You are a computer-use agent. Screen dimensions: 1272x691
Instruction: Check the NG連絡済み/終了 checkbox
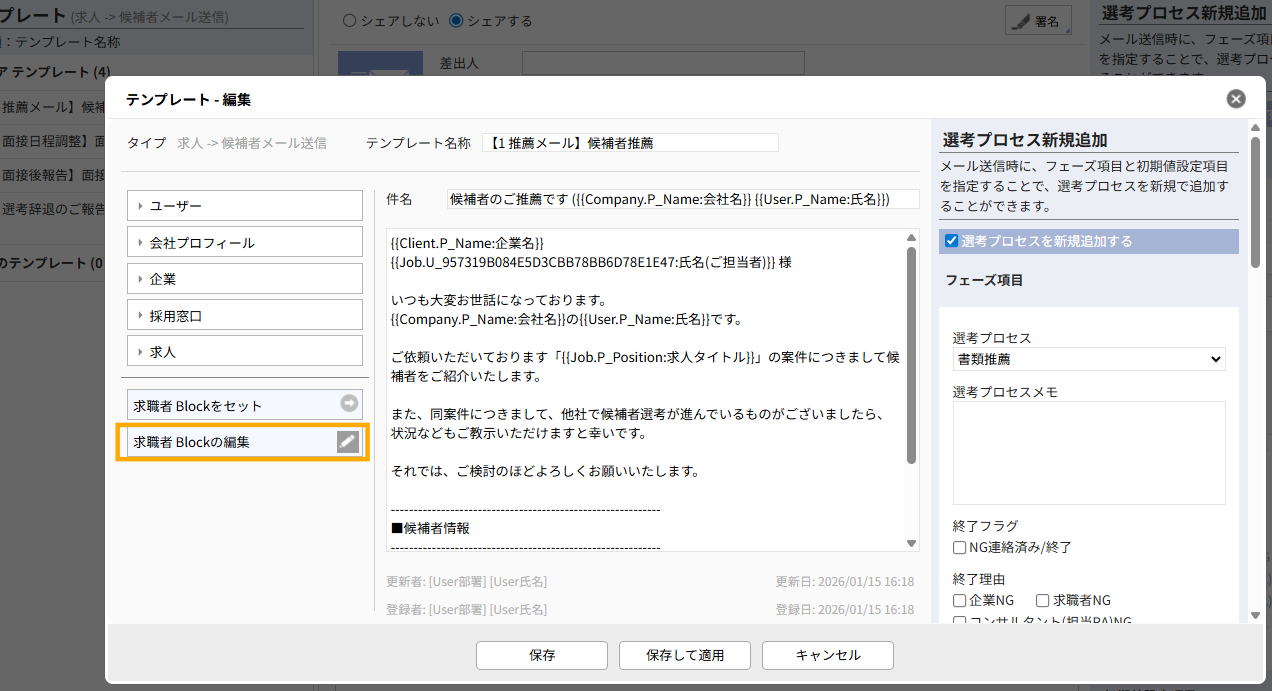click(960, 548)
